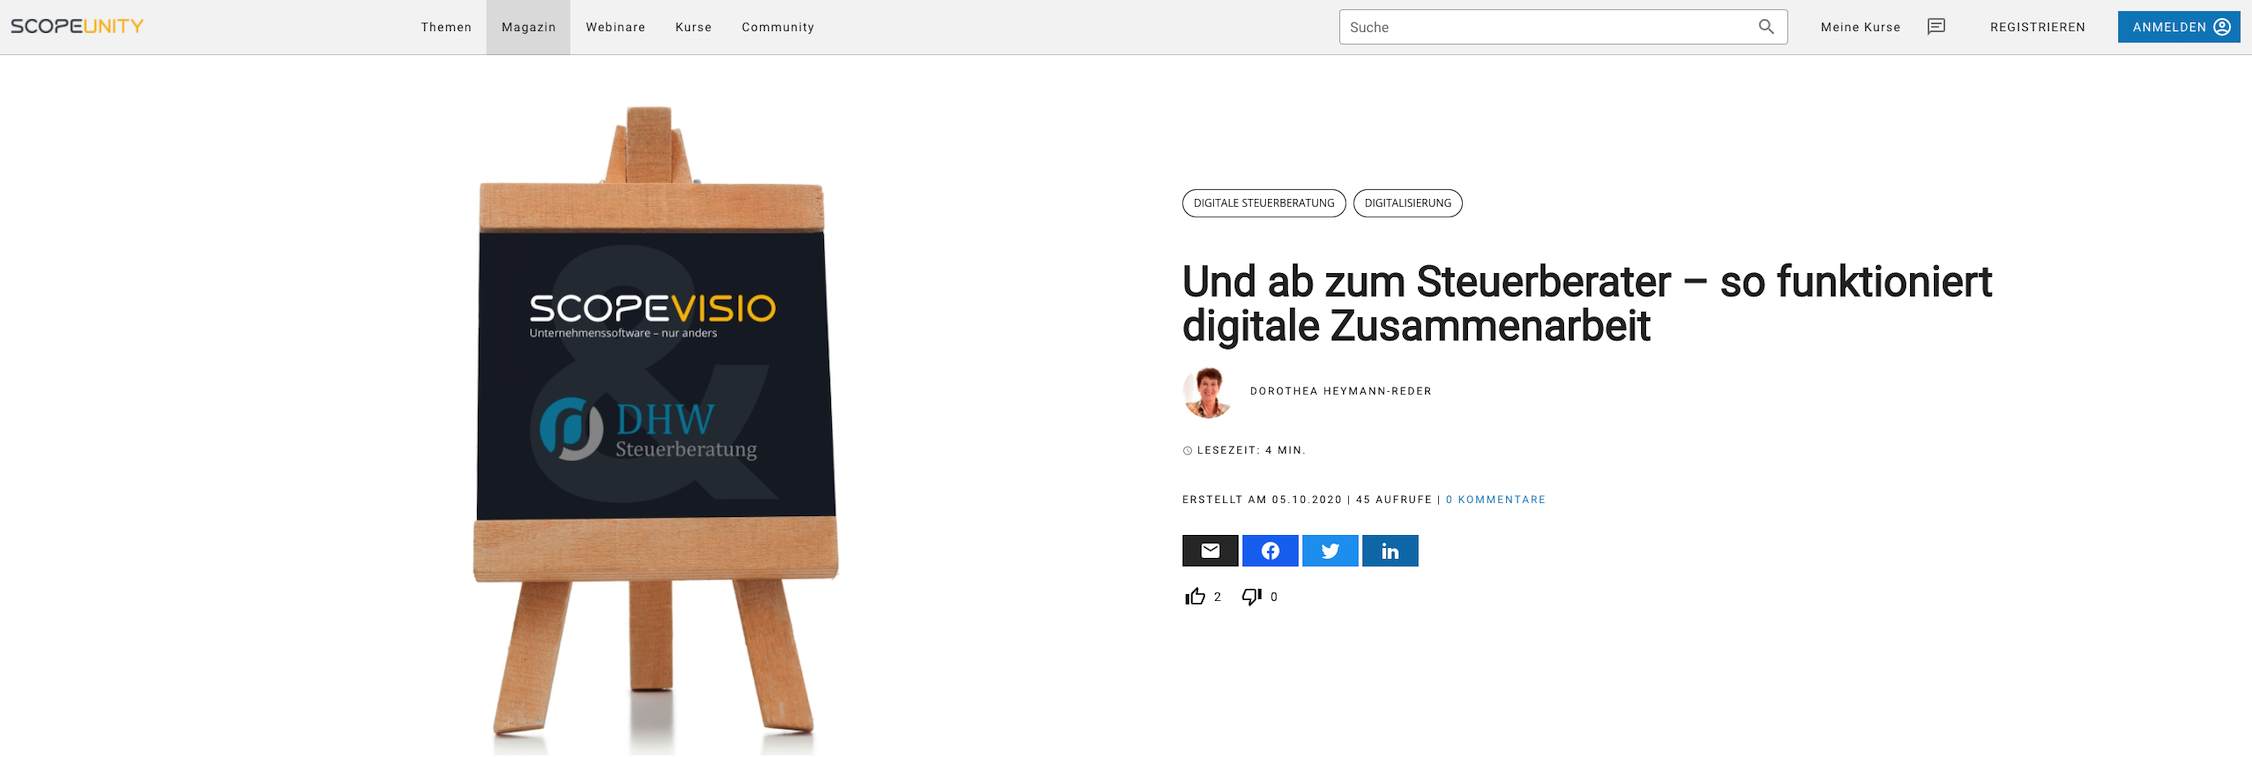Open the Kurse menu item
This screenshot has width=2252, height=757.
pos(693,27)
